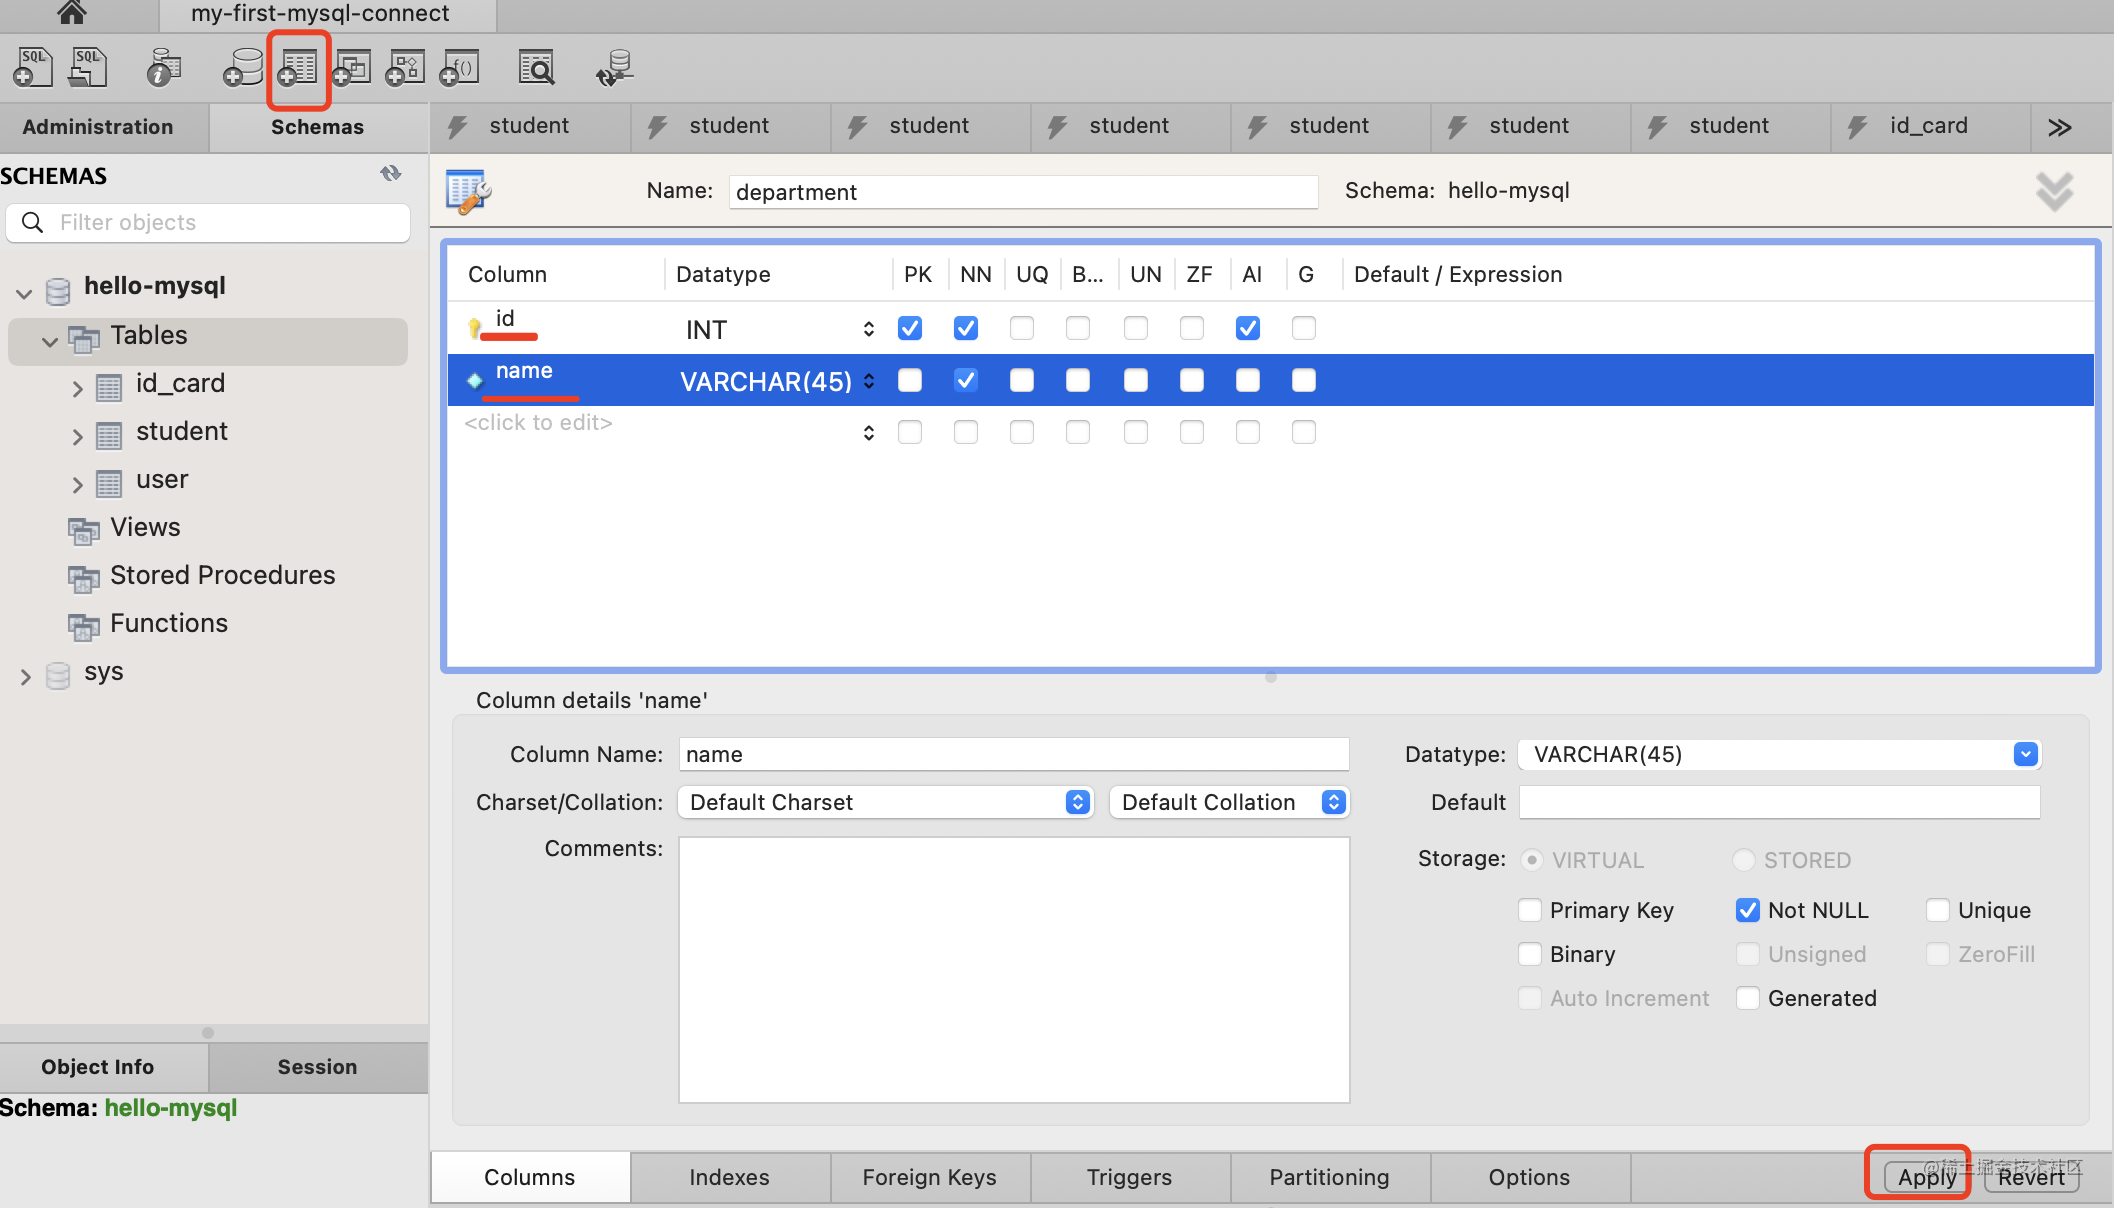The image size is (2114, 1208).
Task: Click the create new schema icon
Action: click(243, 68)
